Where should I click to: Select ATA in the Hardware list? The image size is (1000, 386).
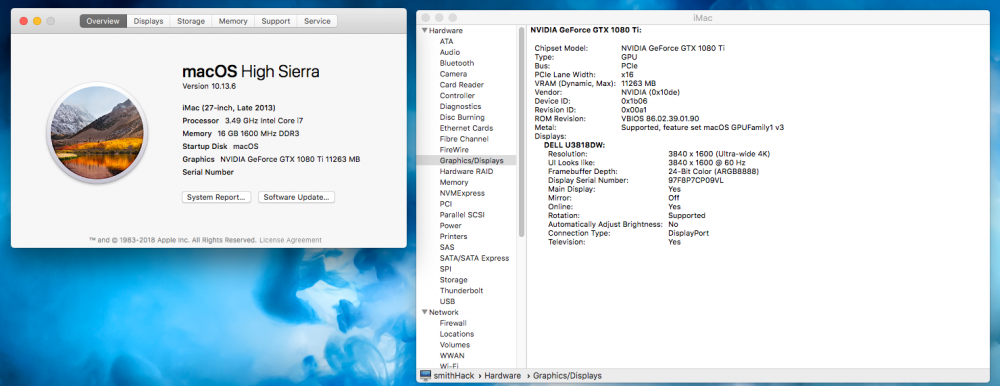click(446, 41)
